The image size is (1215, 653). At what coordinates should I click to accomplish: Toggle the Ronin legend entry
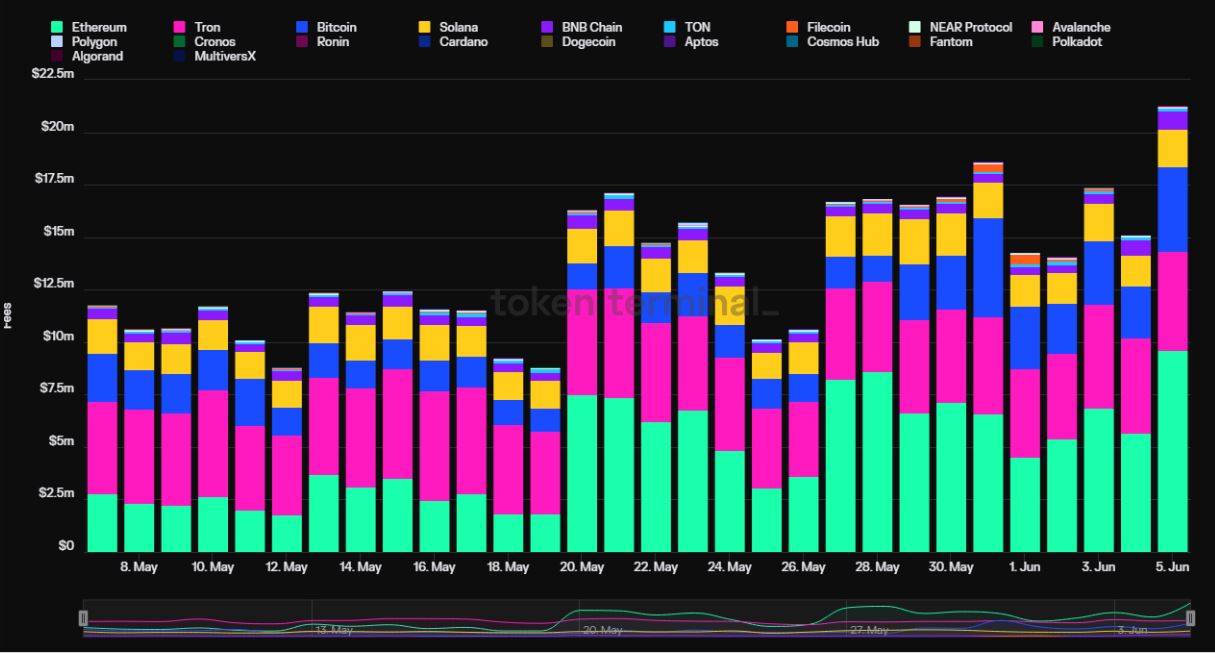pos(323,42)
